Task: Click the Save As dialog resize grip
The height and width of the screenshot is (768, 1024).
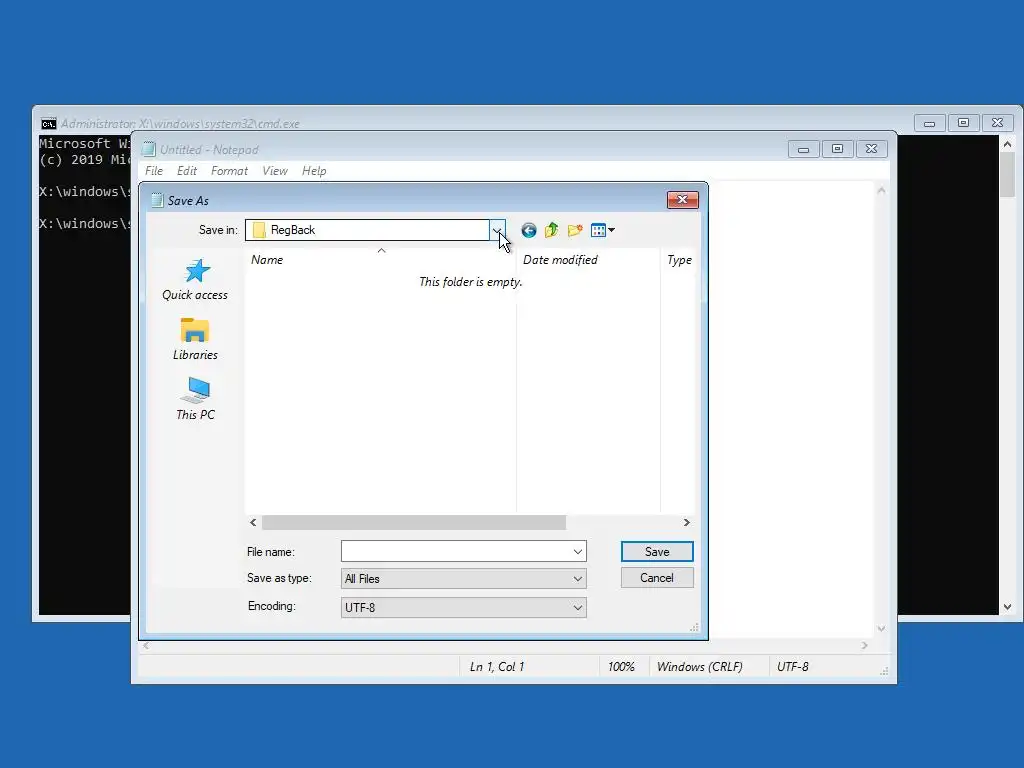Action: tap(694, 628)
